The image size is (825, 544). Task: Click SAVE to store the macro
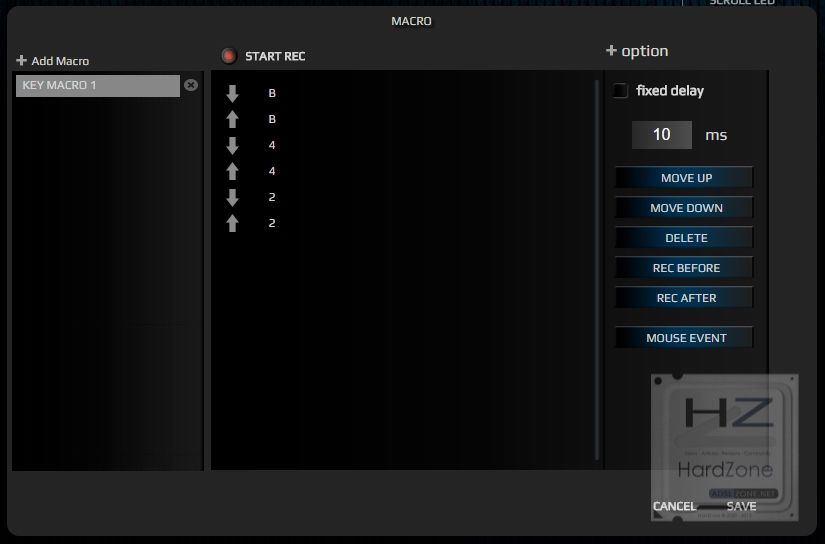741,506
